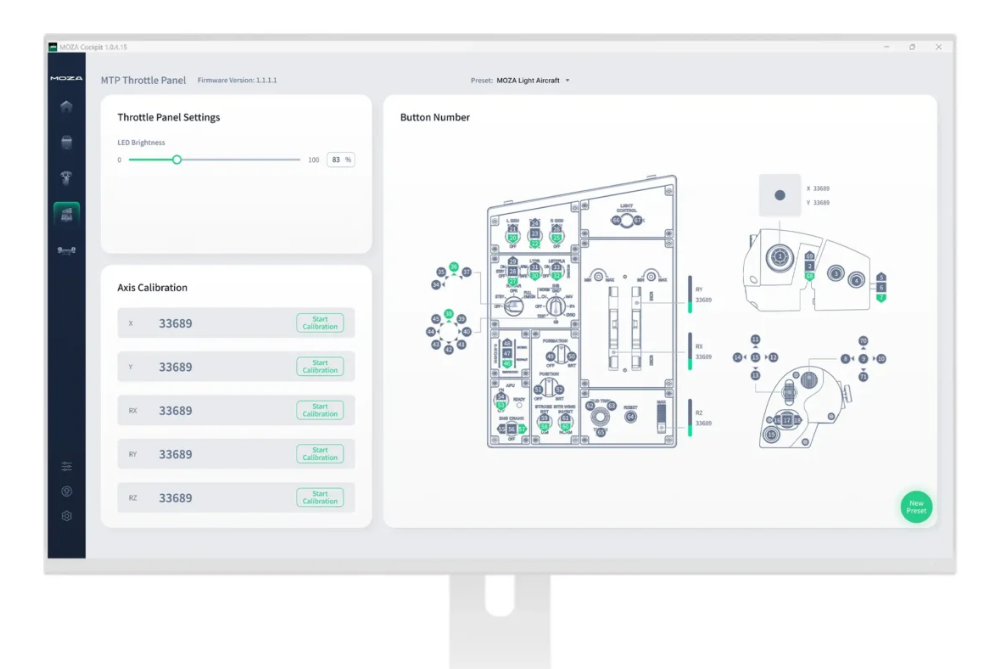Click button number 66 under Light Control
This screenshot has height=669, width=996.
tap(616, 220)
